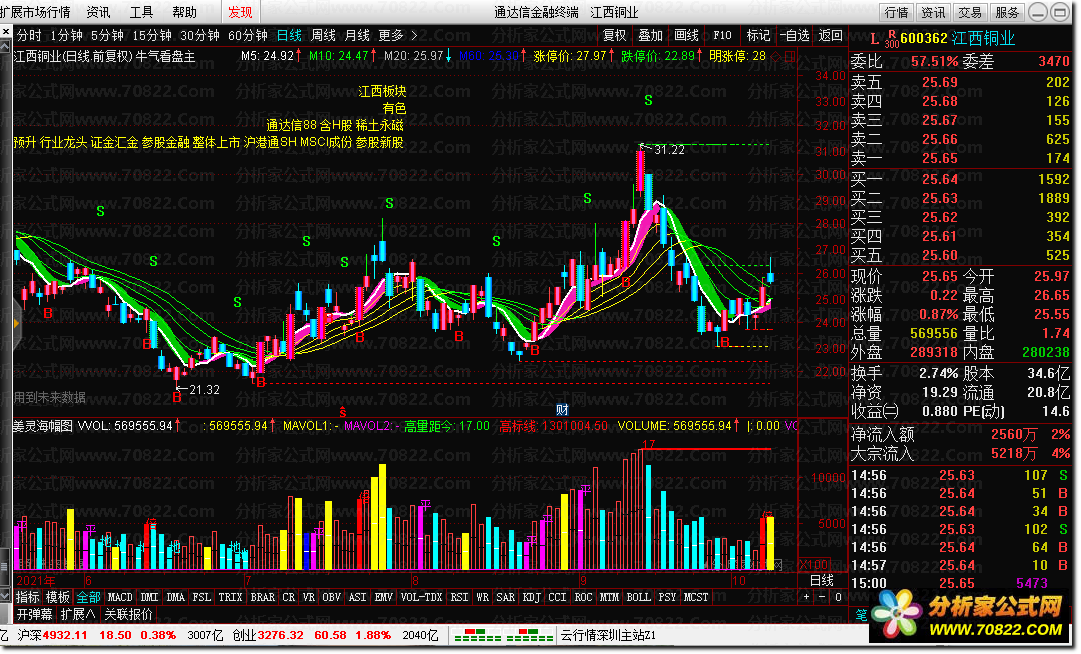The width and height of the screenshot is (1081, 654).
Task: Click the left edge orange arrow expander
Action: tap(15, 323)
